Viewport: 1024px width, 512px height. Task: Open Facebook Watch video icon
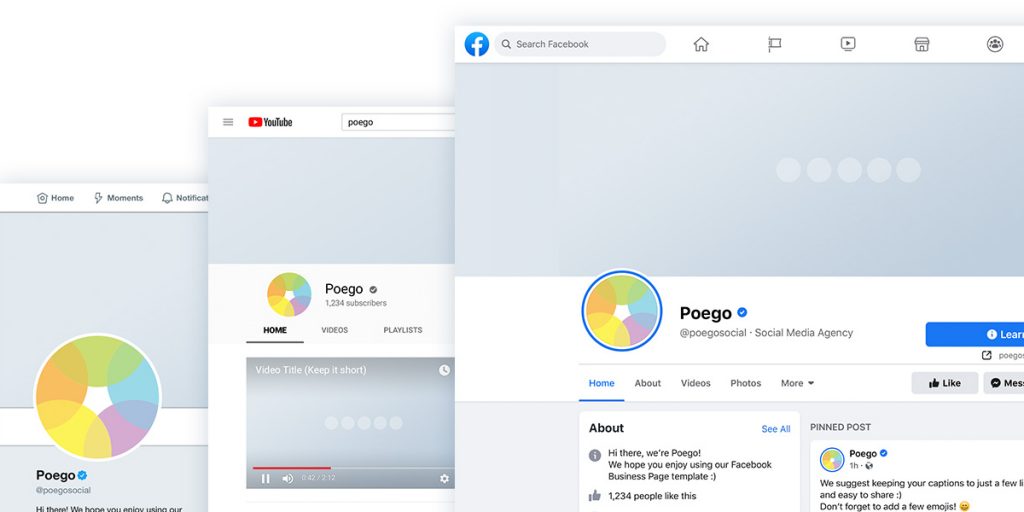tap(848, 44)
